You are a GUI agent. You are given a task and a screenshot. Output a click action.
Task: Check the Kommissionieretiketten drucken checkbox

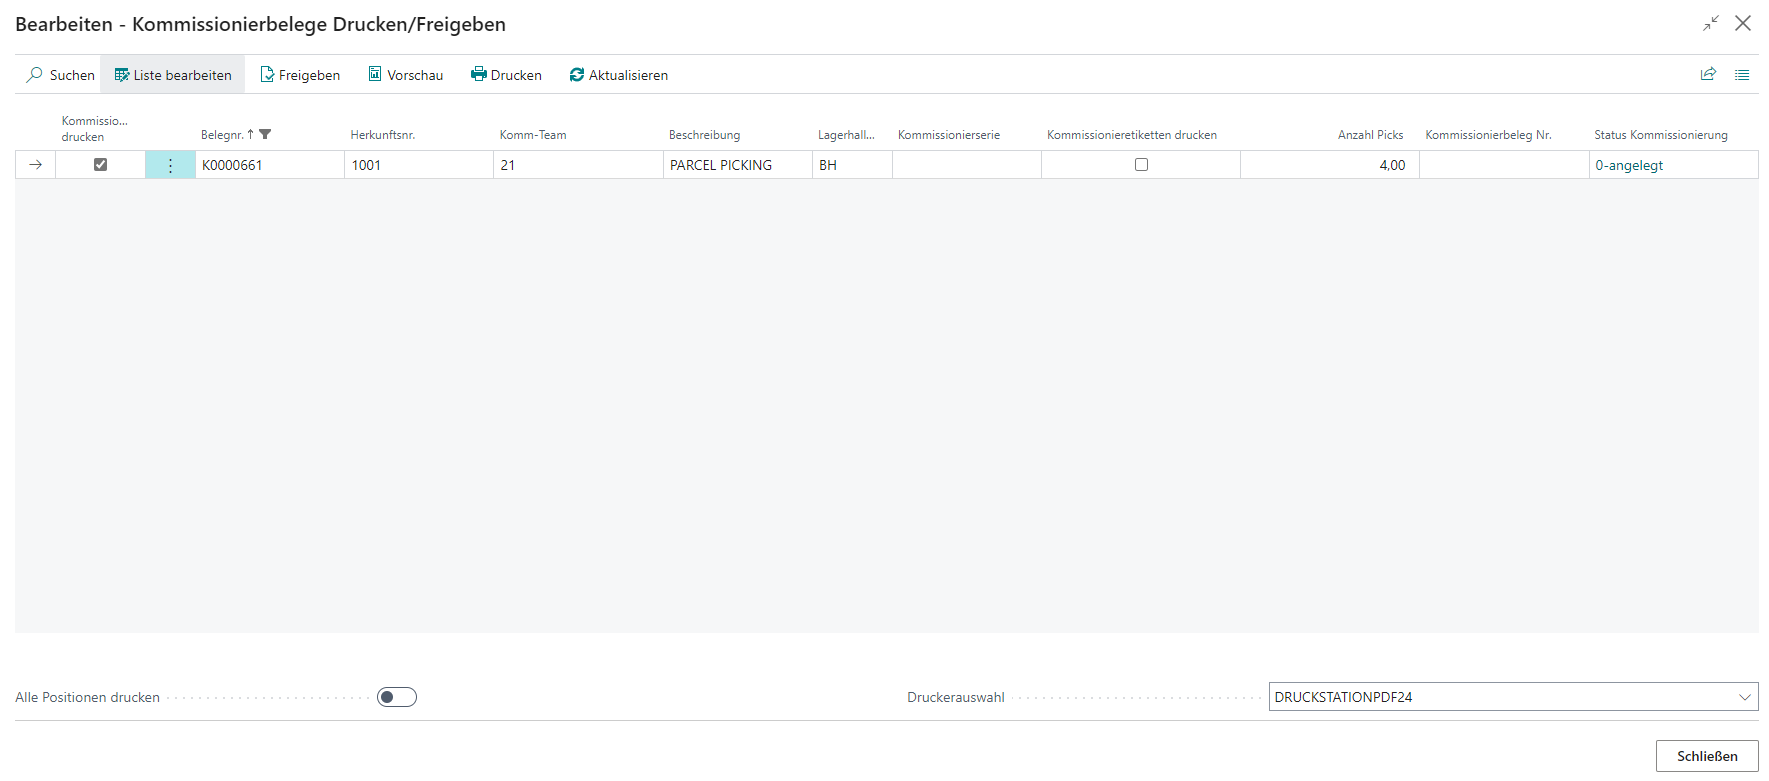tap(1141, 165)
